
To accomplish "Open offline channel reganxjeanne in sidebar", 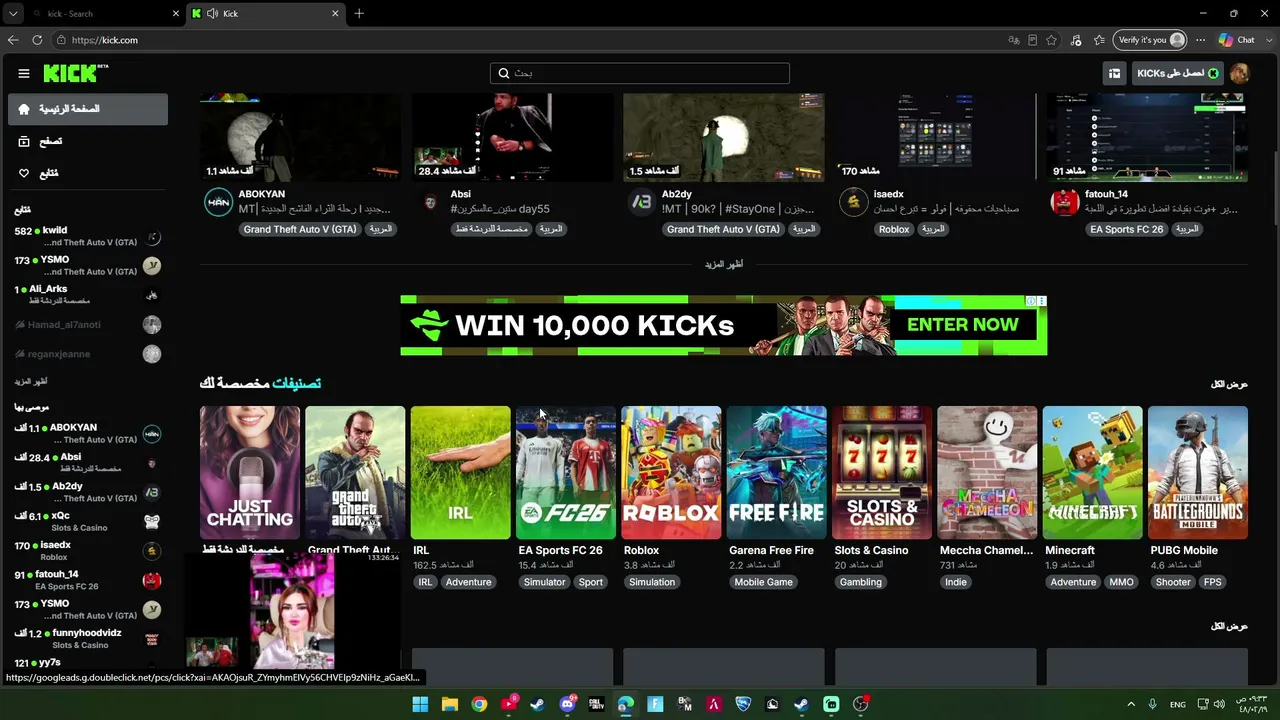I will click(x=88, y=354).
